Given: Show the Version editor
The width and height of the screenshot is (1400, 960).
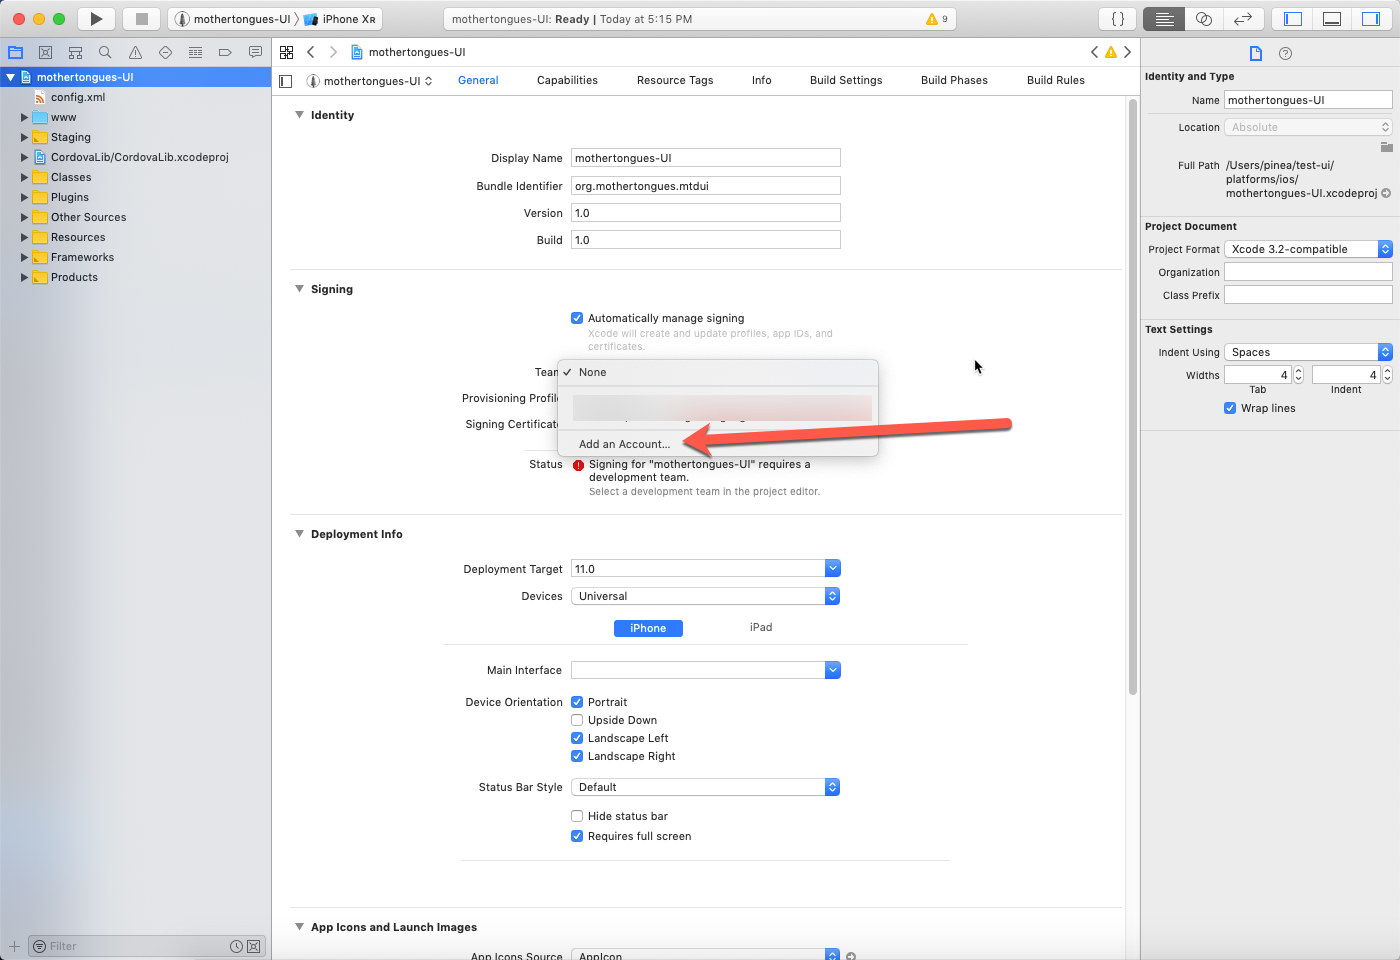Looking at the screenshot, I should (1243, 19).
